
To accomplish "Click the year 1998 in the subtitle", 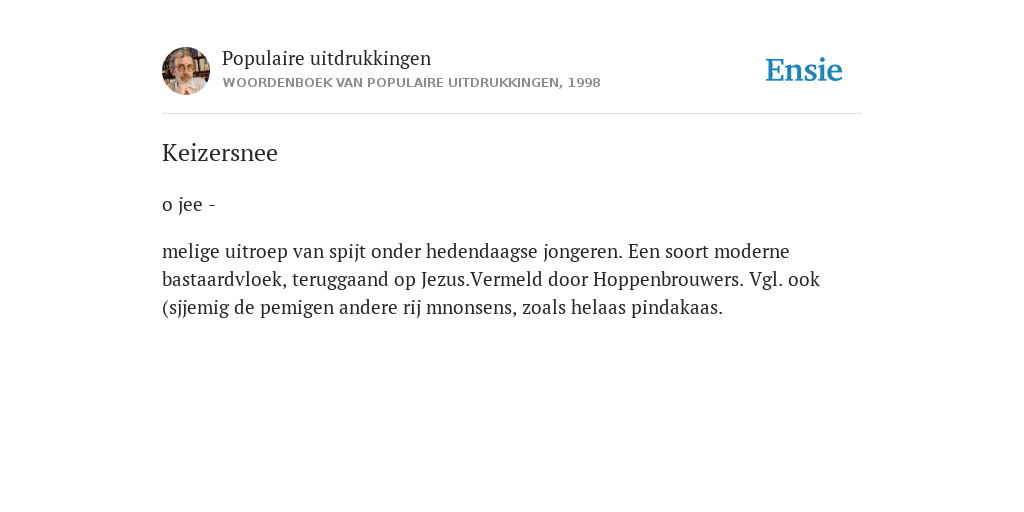I will click(584, 83).
